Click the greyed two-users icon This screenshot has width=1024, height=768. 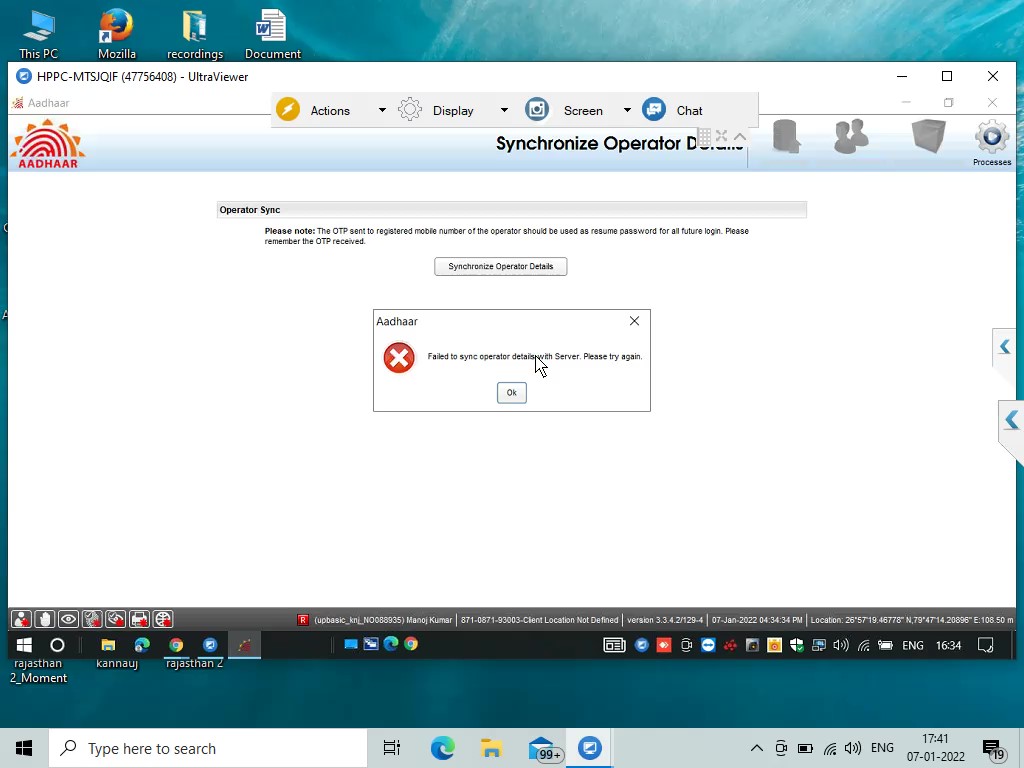[x=851, y=136]
